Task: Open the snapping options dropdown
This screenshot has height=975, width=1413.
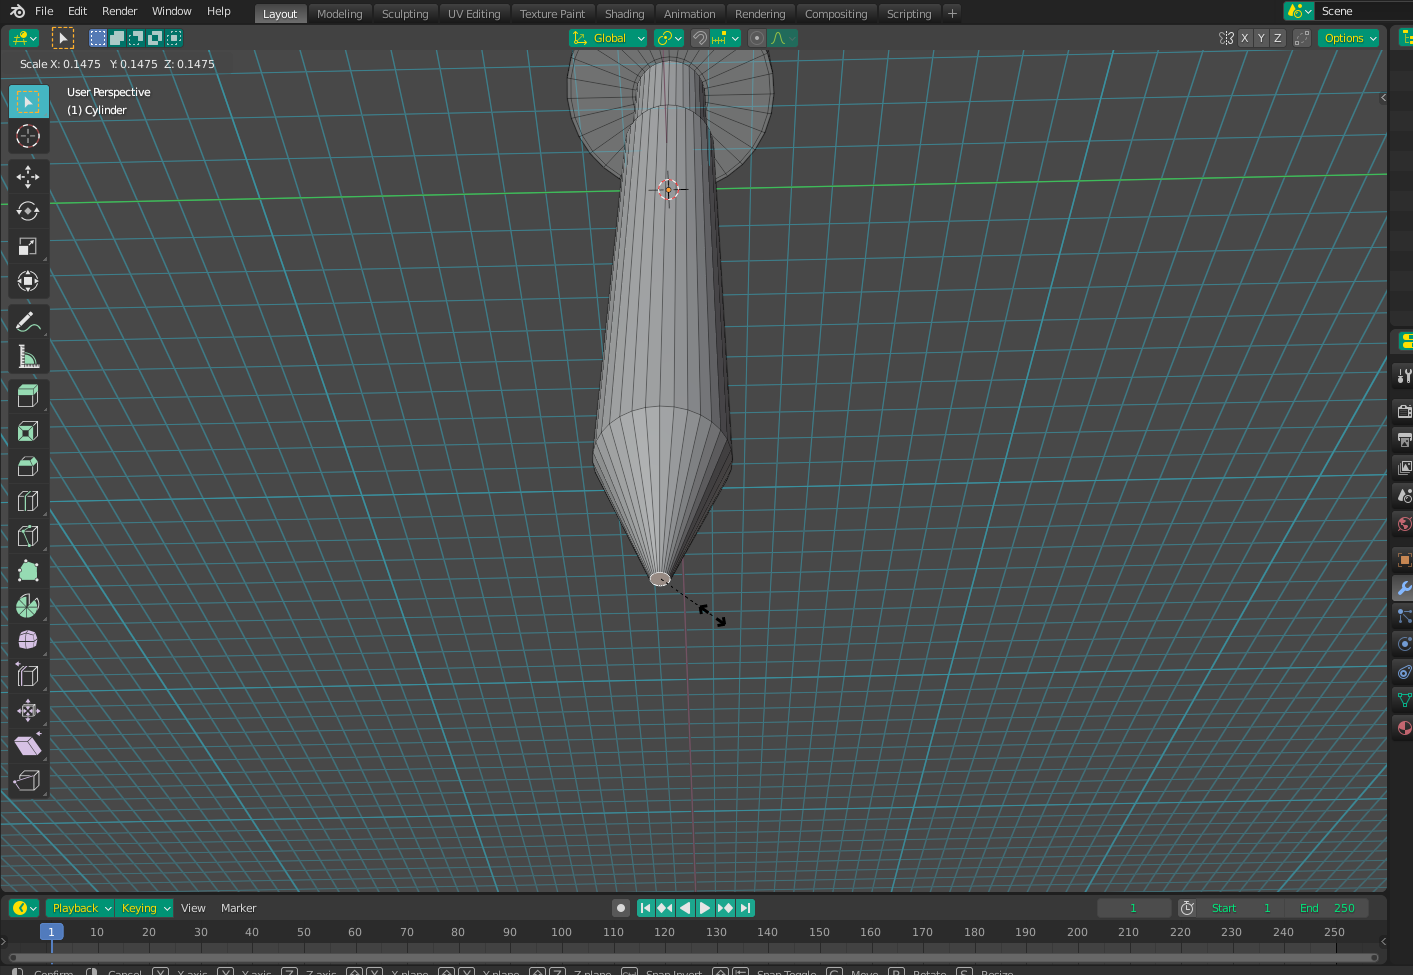Action: 726,38
